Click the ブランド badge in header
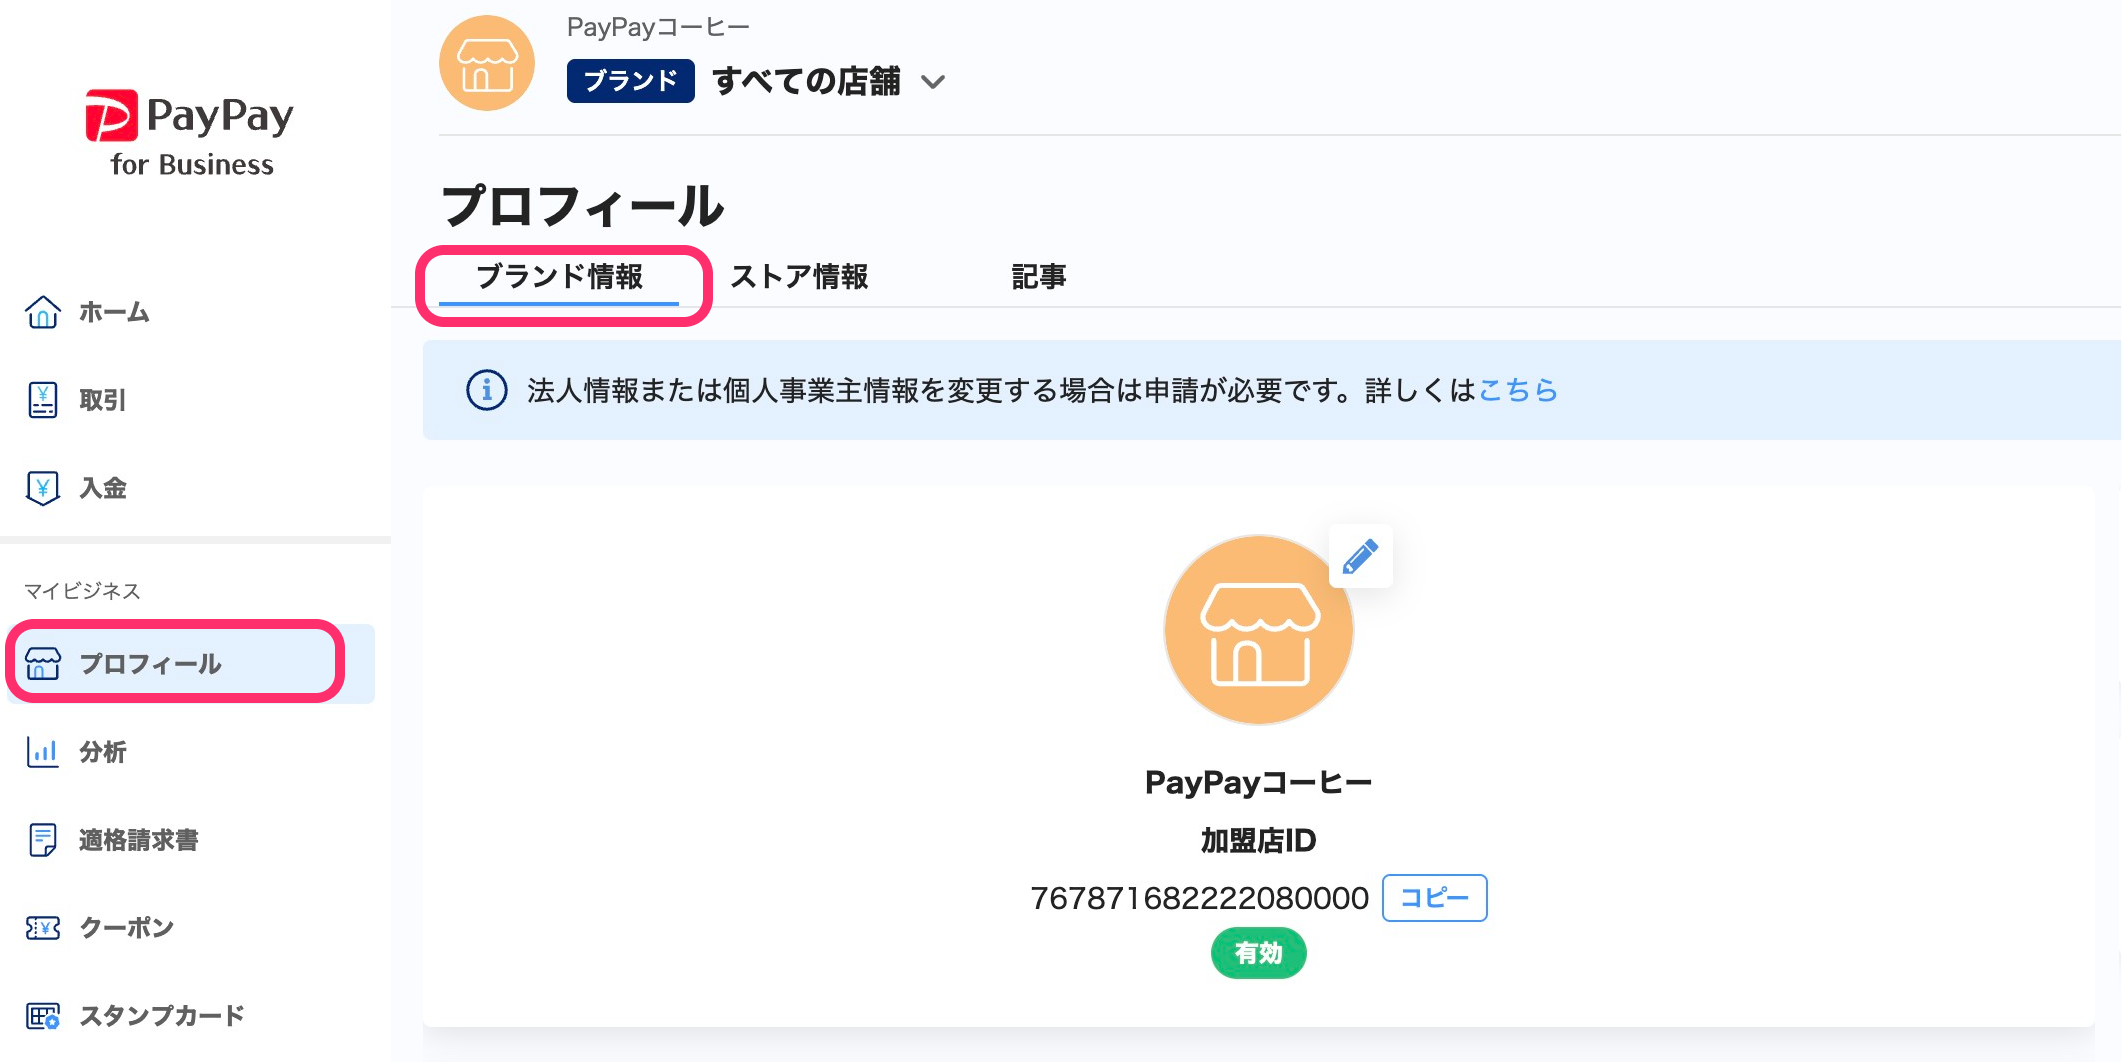The image size is (2122, 1062). point(630,81)
